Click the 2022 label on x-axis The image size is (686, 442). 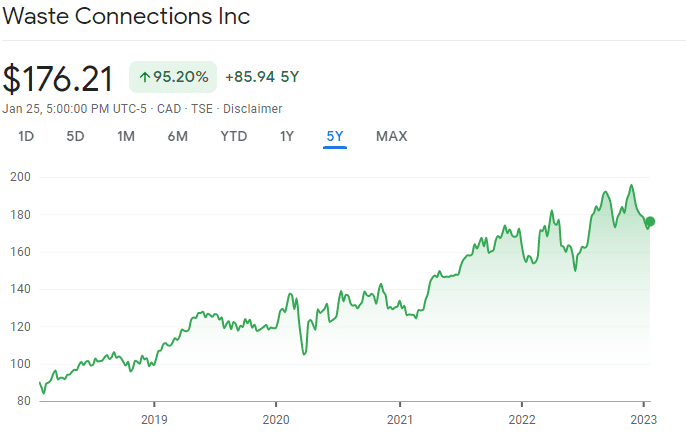[x=522, y=419]
